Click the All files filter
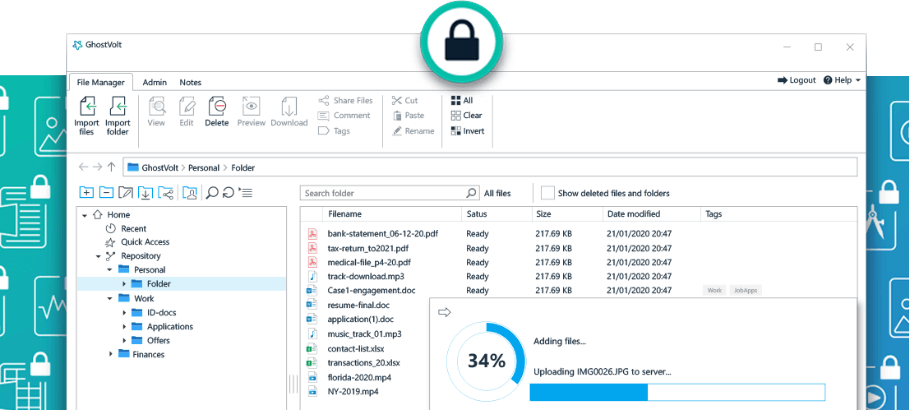Screen dimensions: 909x410 [497, 193]
